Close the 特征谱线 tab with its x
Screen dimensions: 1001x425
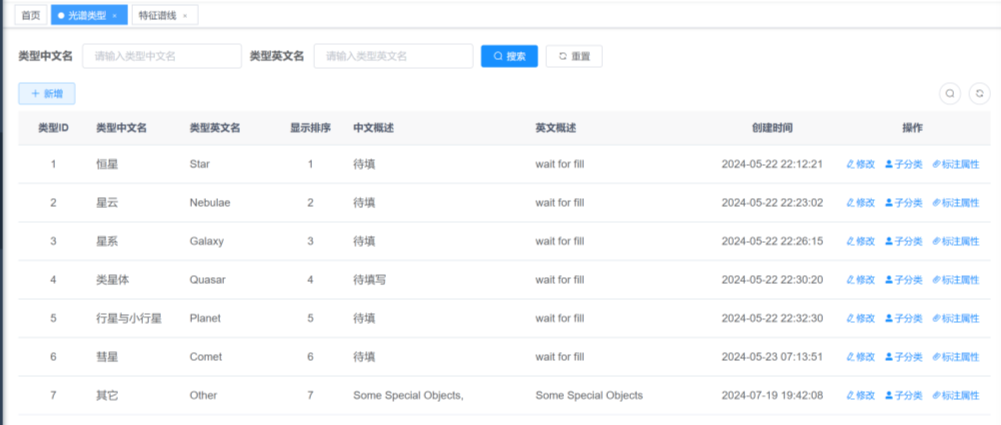coord(185,16)
